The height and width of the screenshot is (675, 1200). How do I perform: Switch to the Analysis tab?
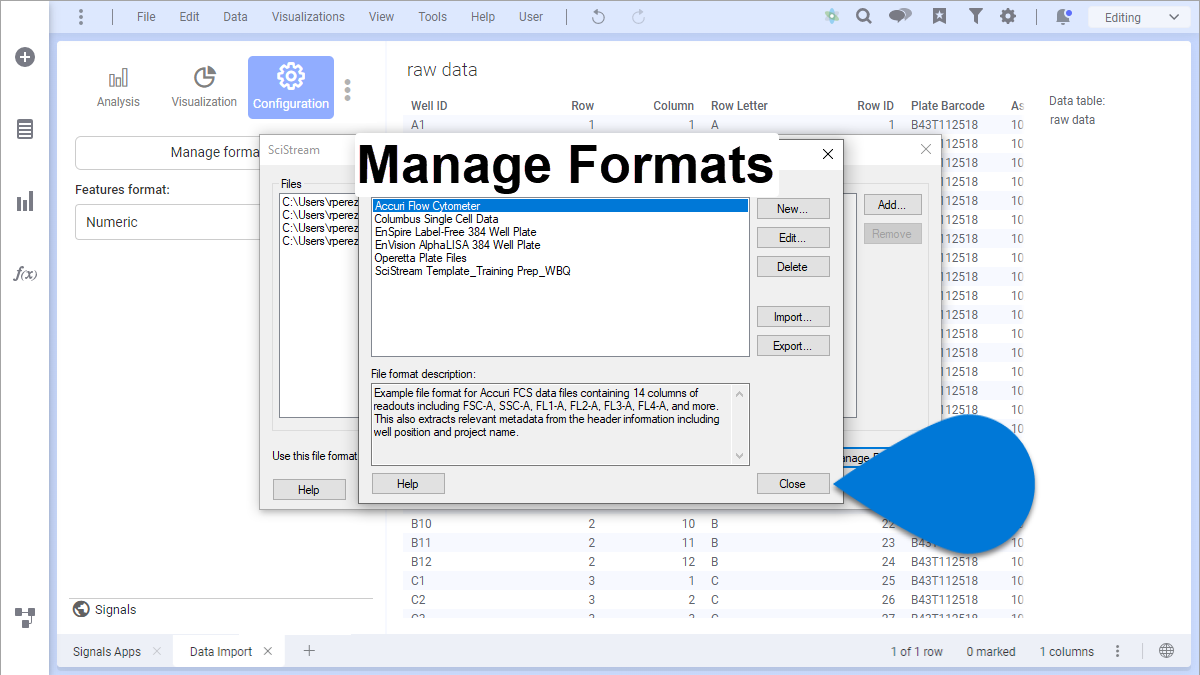[x=118, y=87]
